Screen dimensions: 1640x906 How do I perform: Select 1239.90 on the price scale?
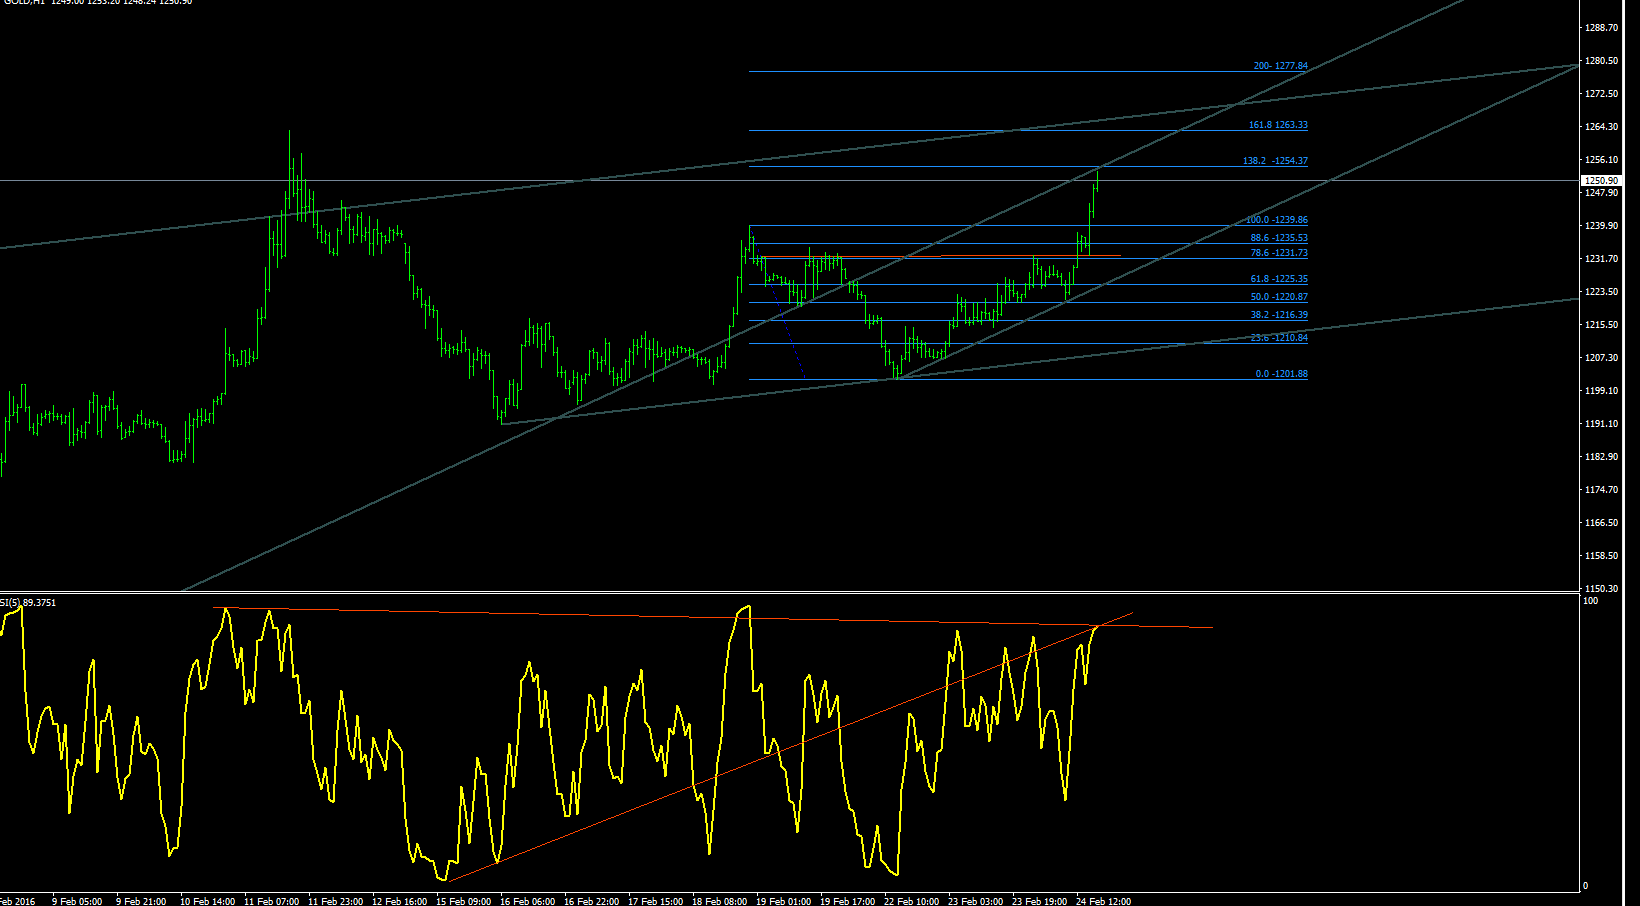[x=1601, y=226]
